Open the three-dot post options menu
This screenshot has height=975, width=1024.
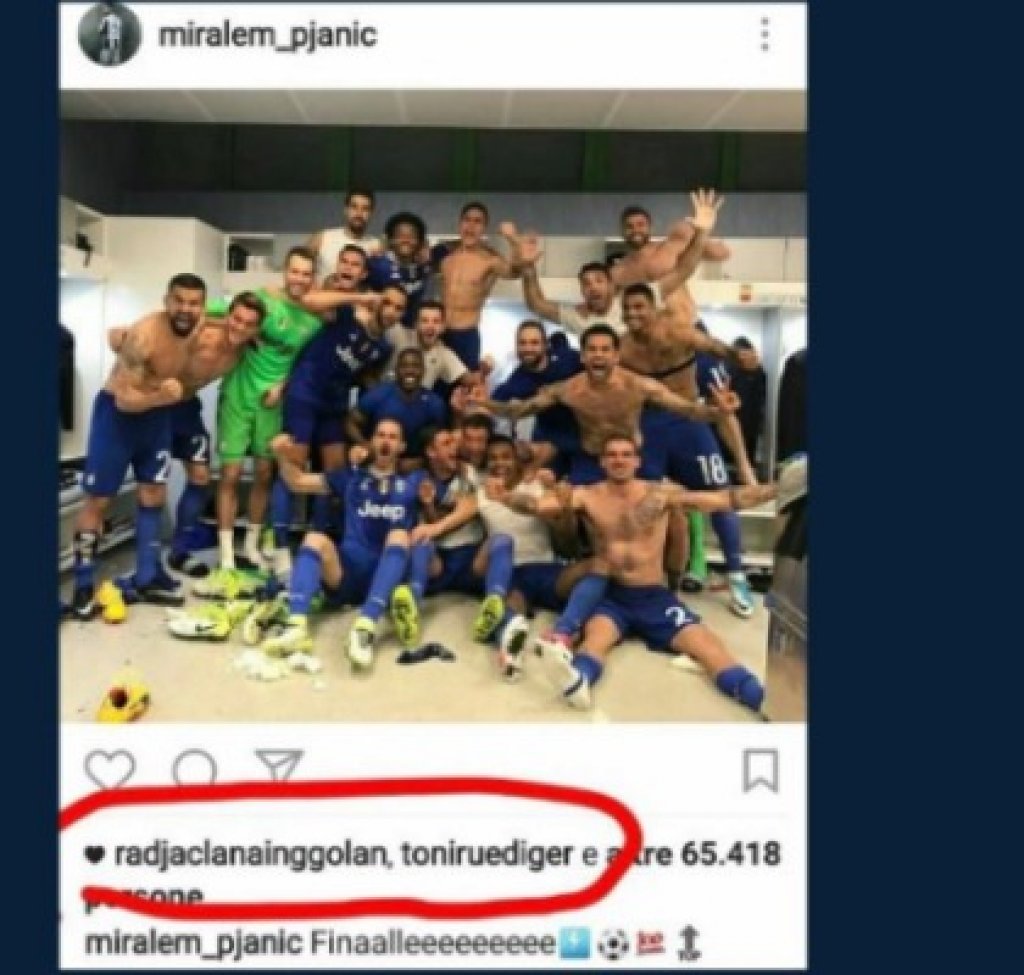[x=765, y=34]
